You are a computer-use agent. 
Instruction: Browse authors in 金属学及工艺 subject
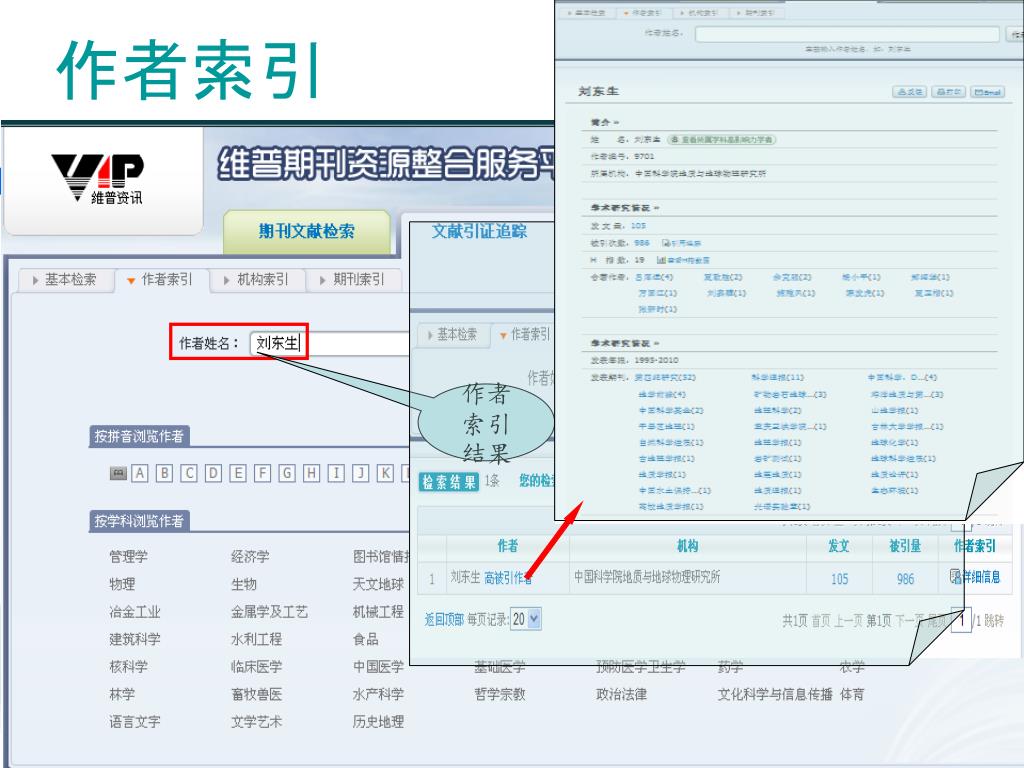[x=269, y=612]
